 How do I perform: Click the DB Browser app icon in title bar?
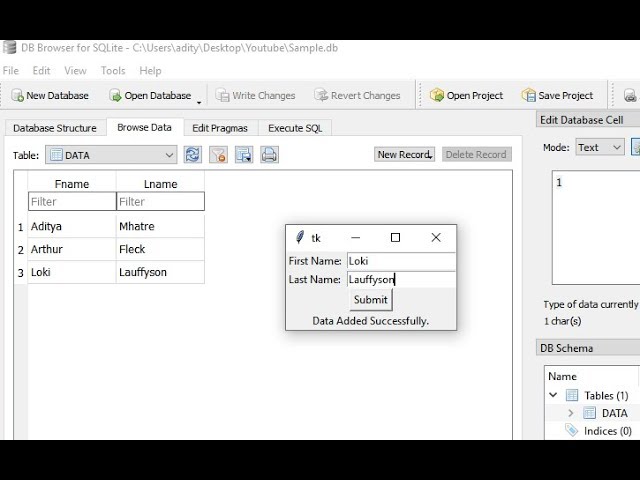[9, 48]
